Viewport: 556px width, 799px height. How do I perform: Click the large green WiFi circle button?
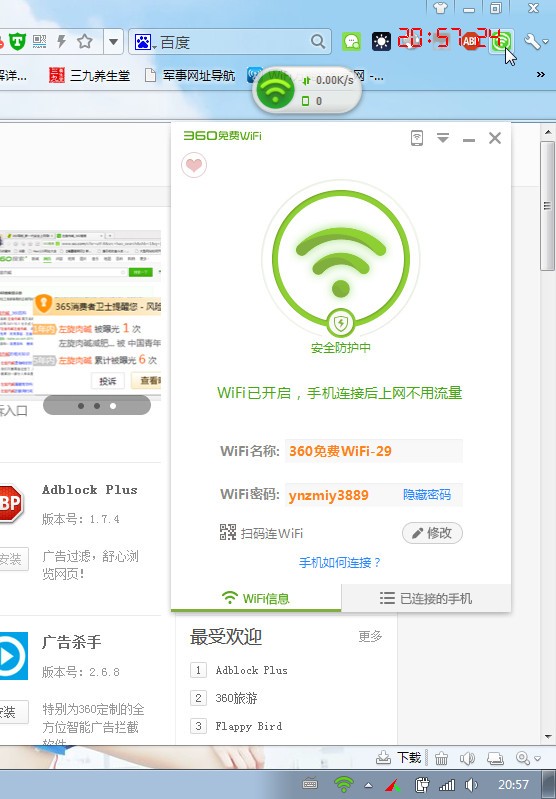(x=340, y=259)
